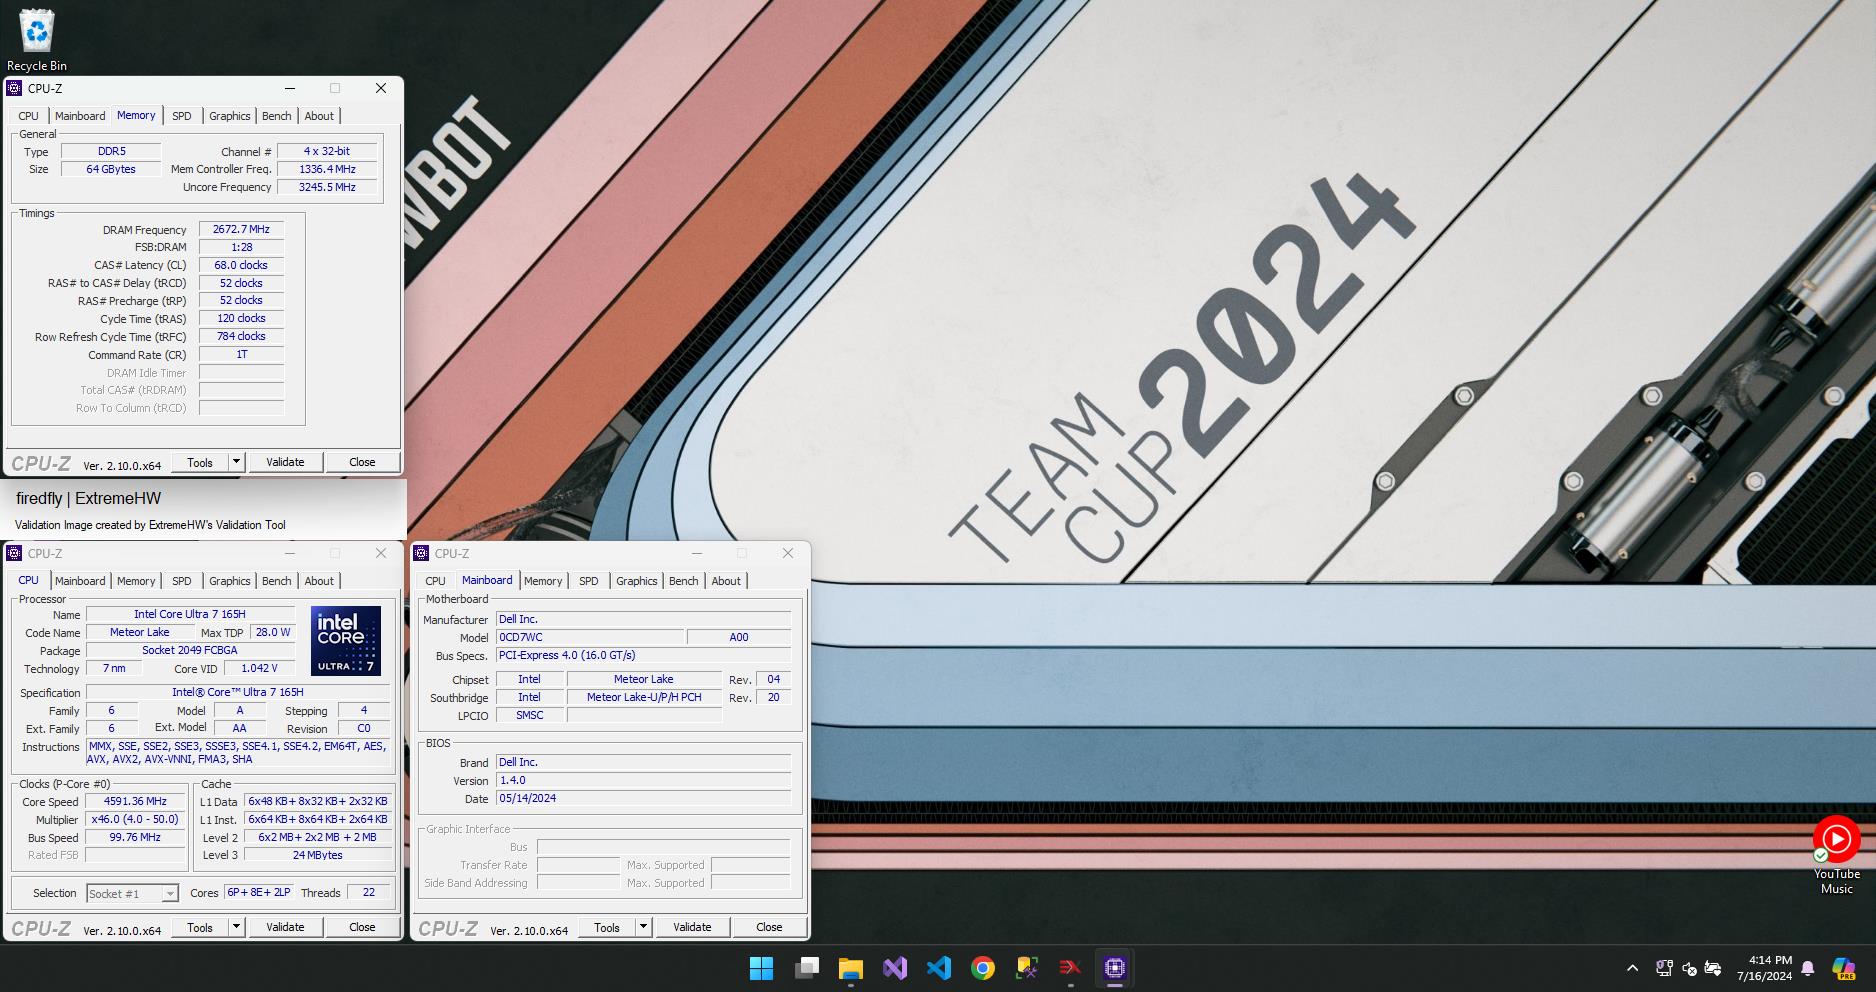The image size is (1876, 992).
Task: Open the About tab in Memory window
Action: point(319,116)
